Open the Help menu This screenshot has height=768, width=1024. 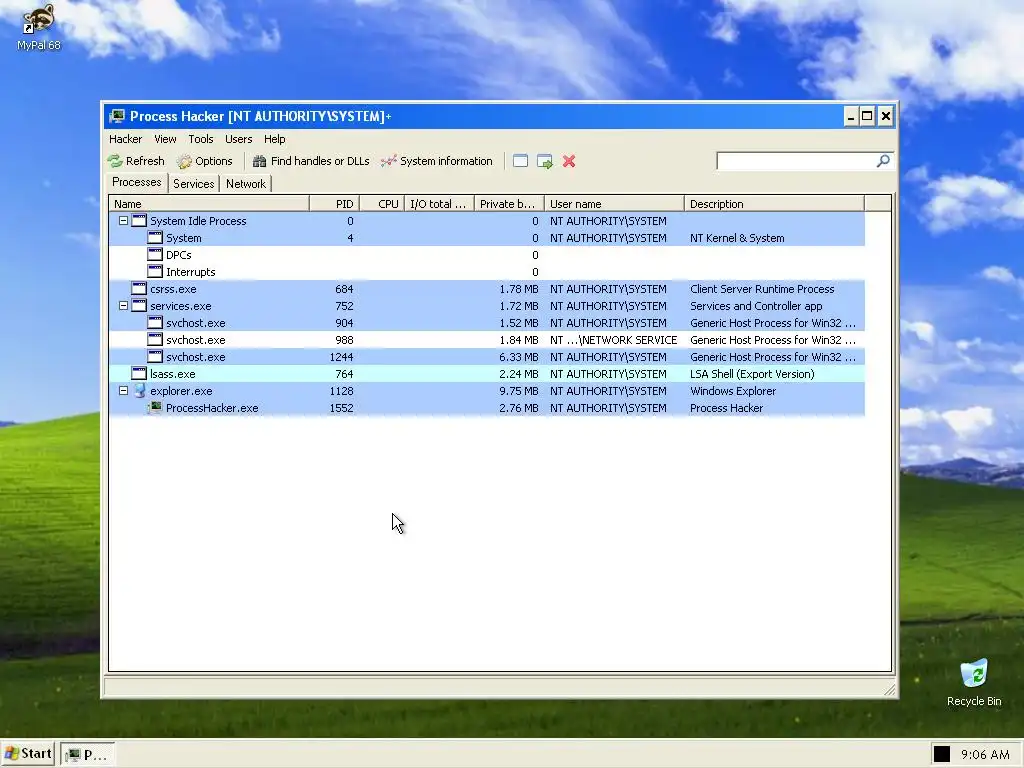click(x=274, y=139)
